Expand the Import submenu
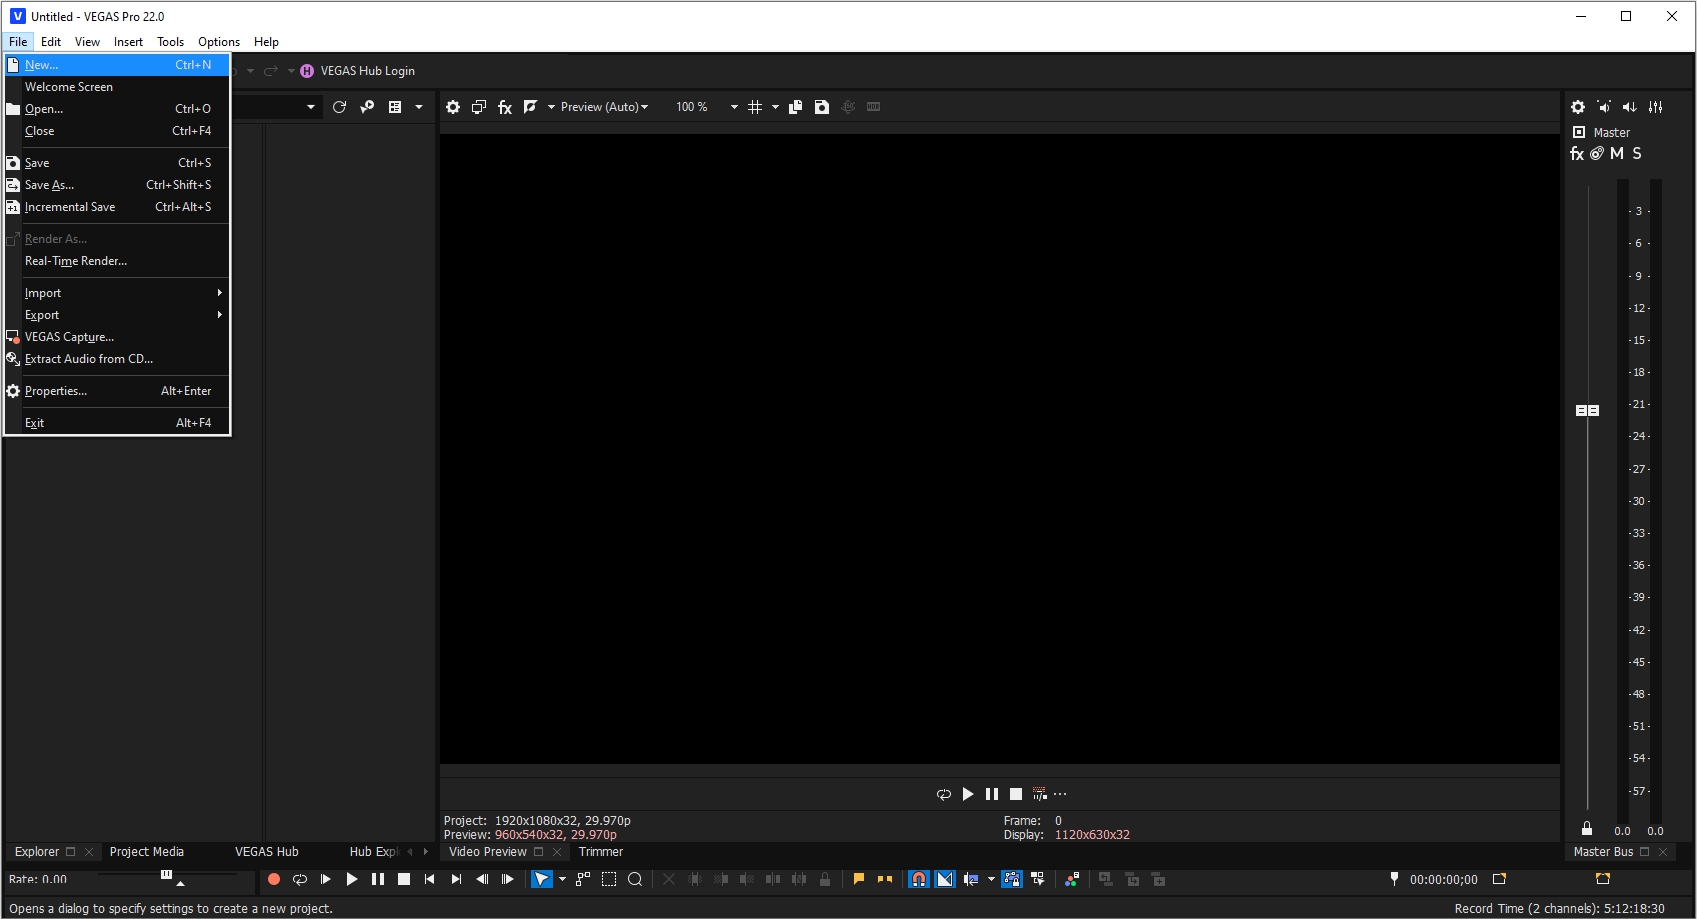 click(117, 293)
